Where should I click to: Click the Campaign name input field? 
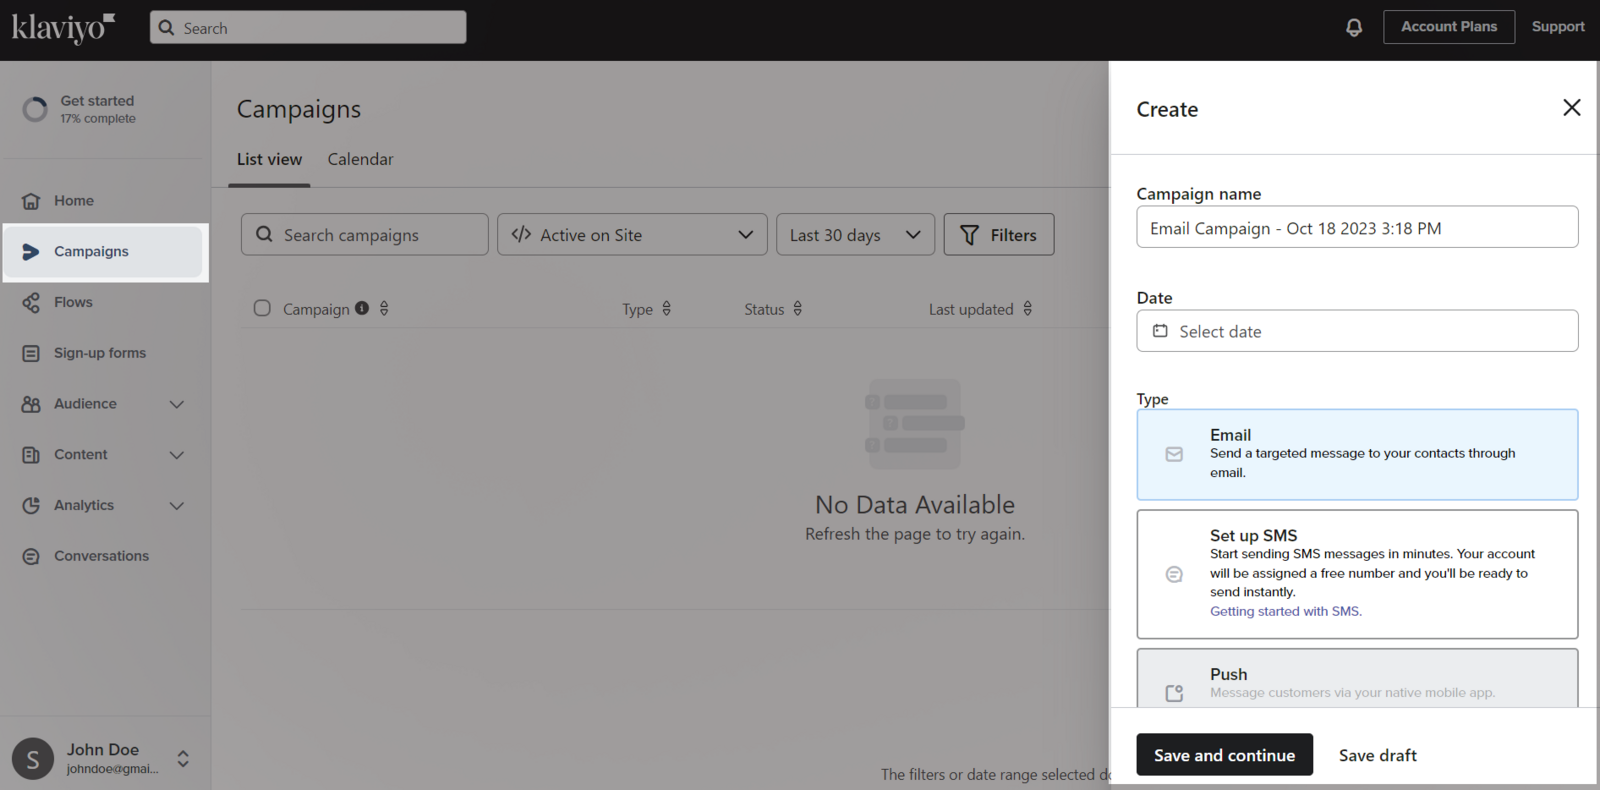click(x=1357, y=228)
